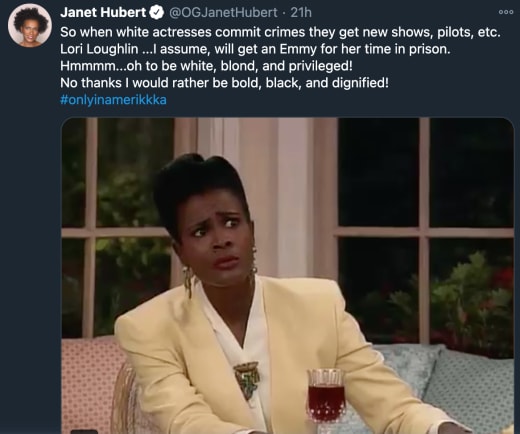520x434 pixels.
Task: Click the 21h timestamp of the tweet
Action: 301,13
